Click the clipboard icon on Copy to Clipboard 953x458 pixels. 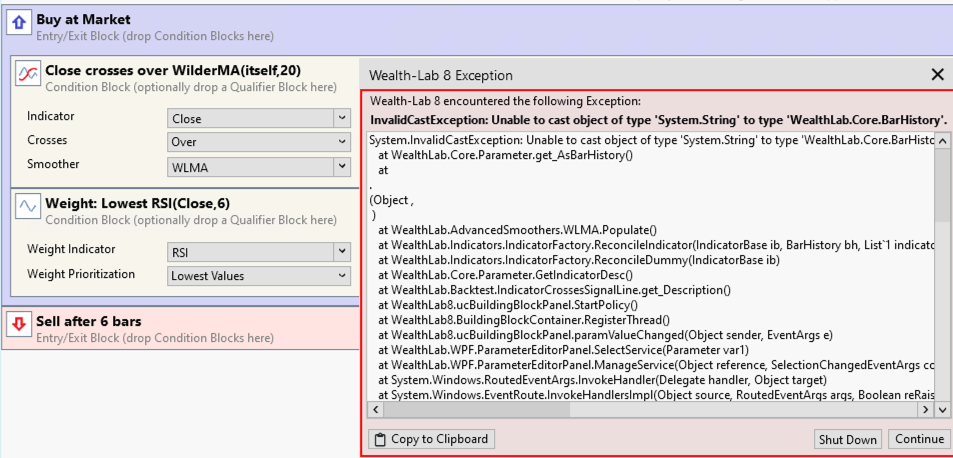click(380, 439)
